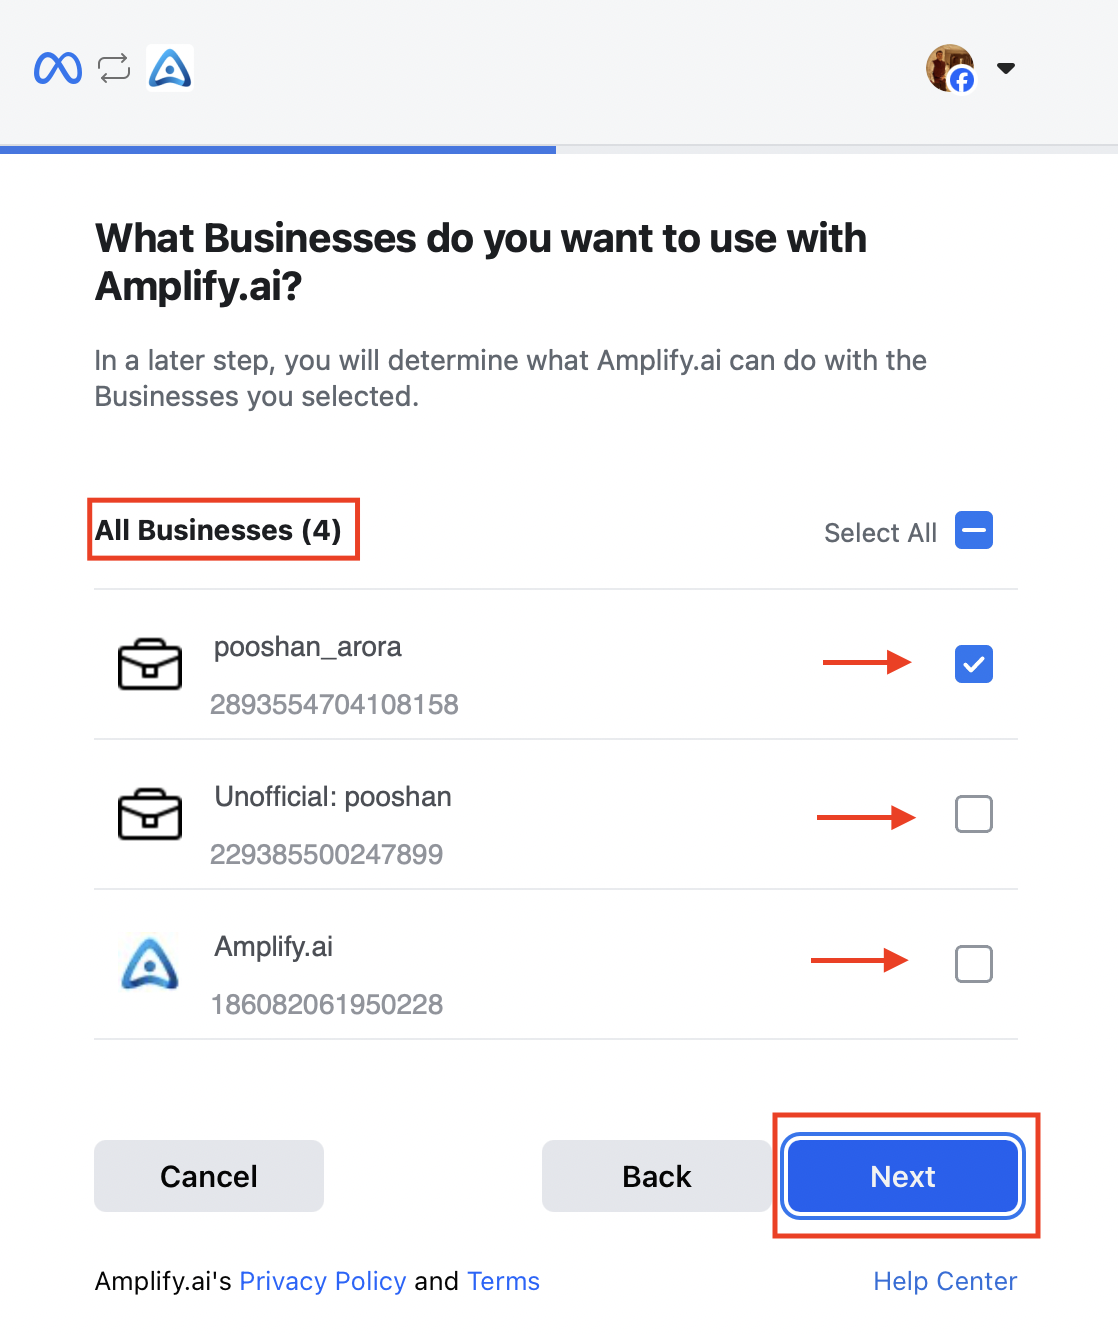
Task: Click the profile avatar with Facebook badge
Action: coord(950,68)
